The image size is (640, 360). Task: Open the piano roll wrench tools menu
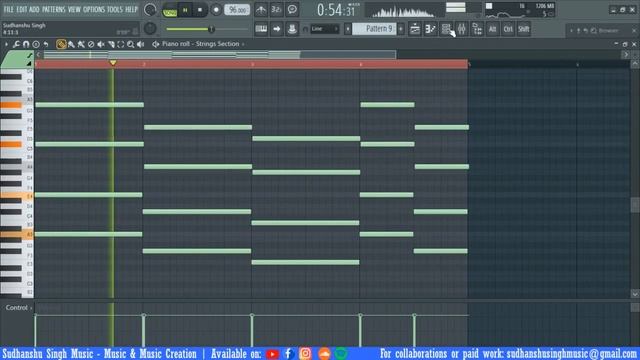(16, 44)
